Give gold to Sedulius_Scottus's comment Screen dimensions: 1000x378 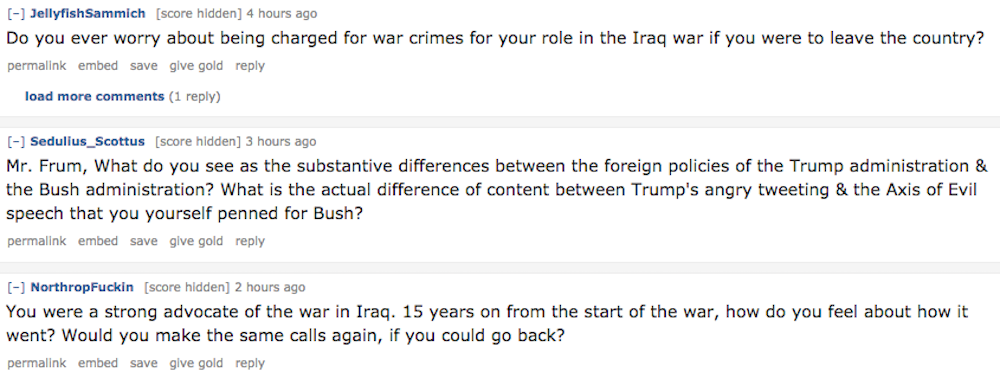[196, 241]
